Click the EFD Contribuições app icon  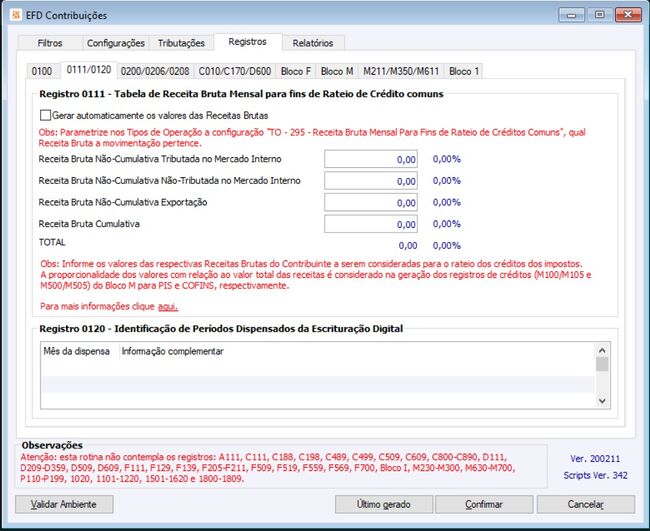pyautogui.click(x=16, y=15)
